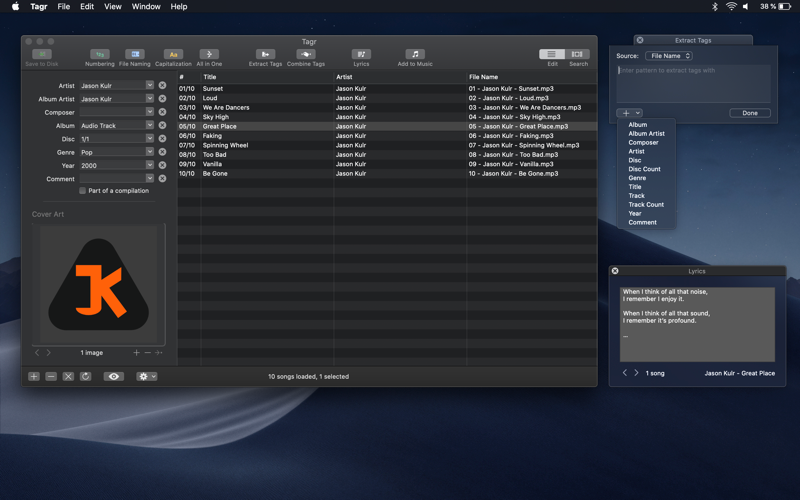Image resolution: width=800 pixels, height=500 pixels.
Task: Clear the Comment field
Action: coord(162,178)
